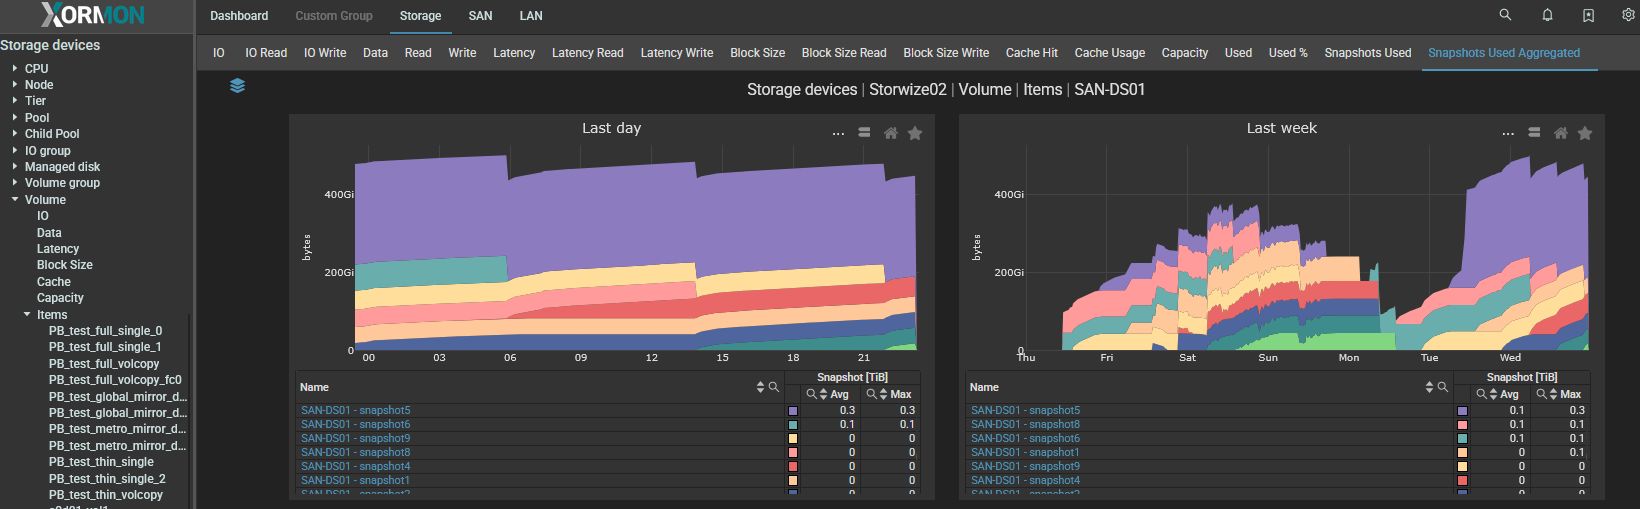Open the SAN menu in top navigation
1640x509 pixels.
[x=480, y=16]
